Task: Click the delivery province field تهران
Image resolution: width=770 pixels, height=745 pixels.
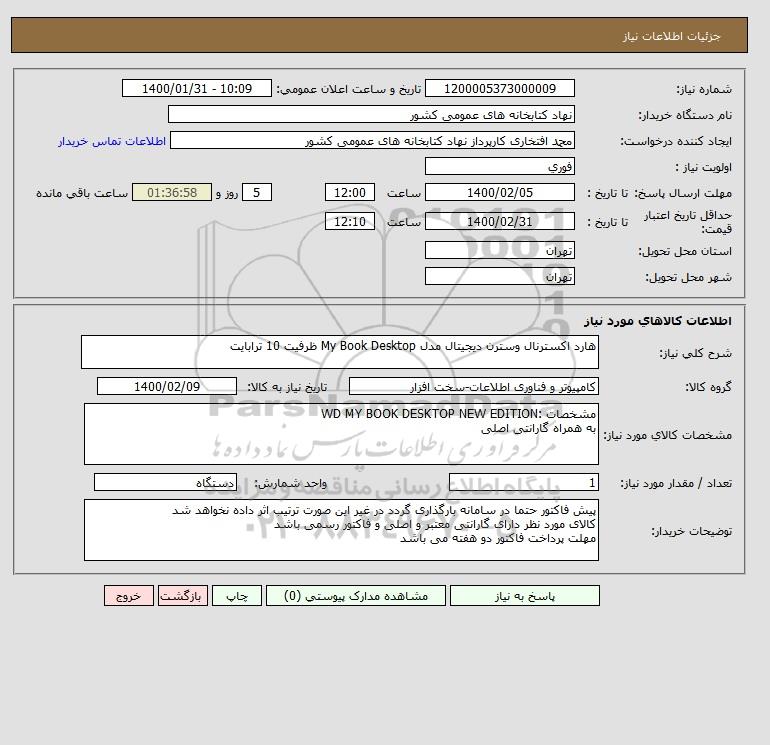Action: [499, 250]
